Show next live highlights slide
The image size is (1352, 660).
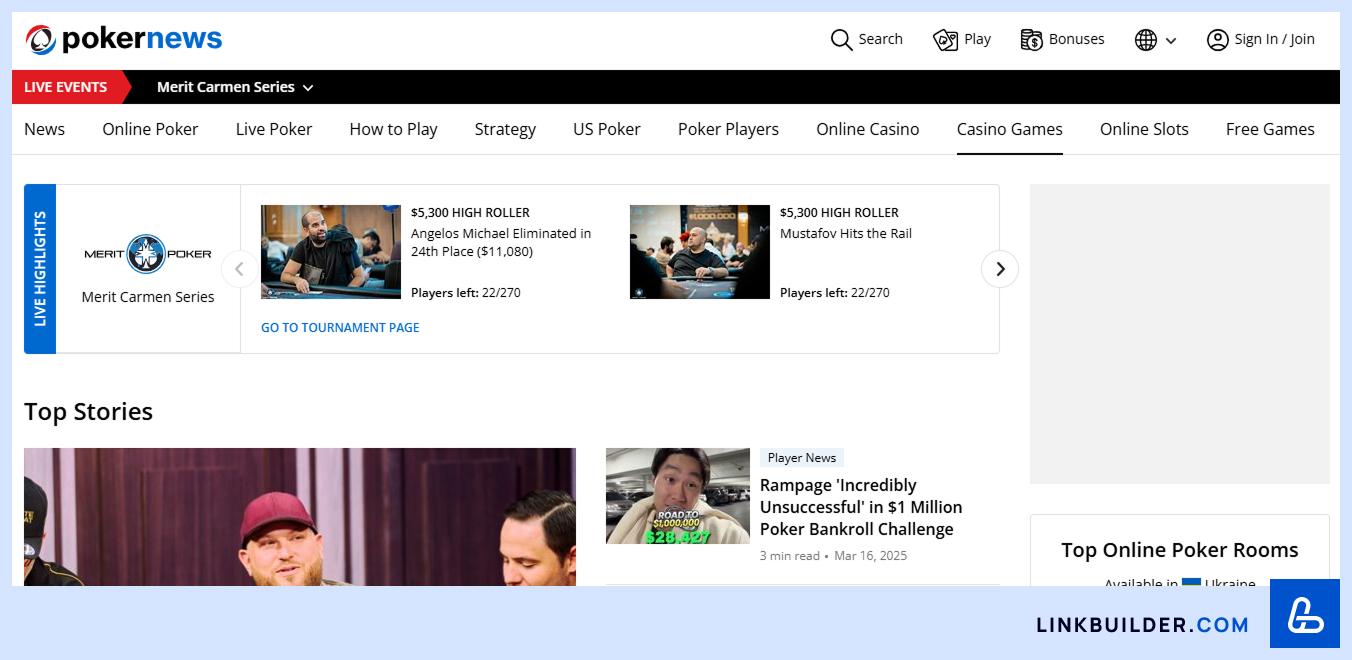click(x=1000, y=269)
